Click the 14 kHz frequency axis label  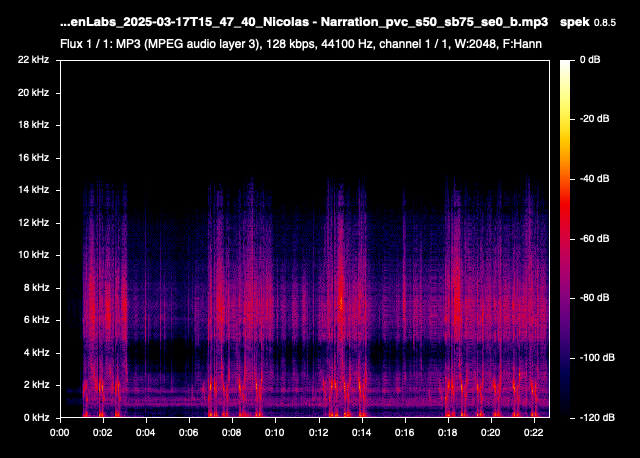pyautogui.click(x=31, y=190)
